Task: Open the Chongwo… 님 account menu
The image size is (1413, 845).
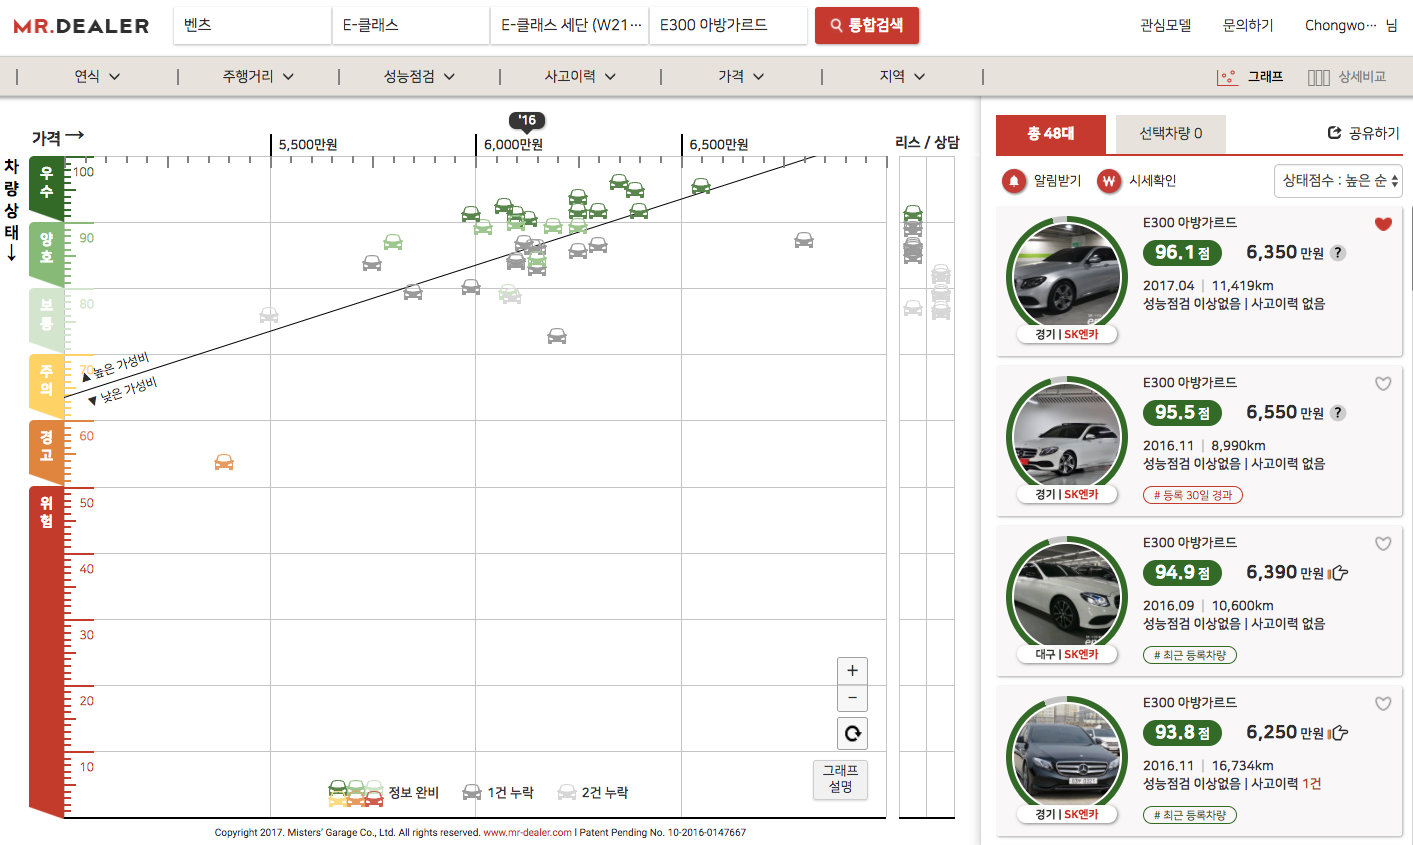Action: [1351, 26]
